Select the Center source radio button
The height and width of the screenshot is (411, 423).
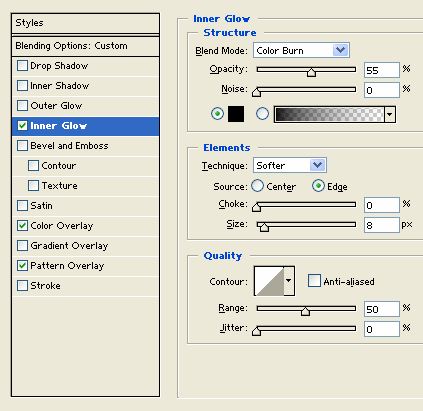pos(257,186)
